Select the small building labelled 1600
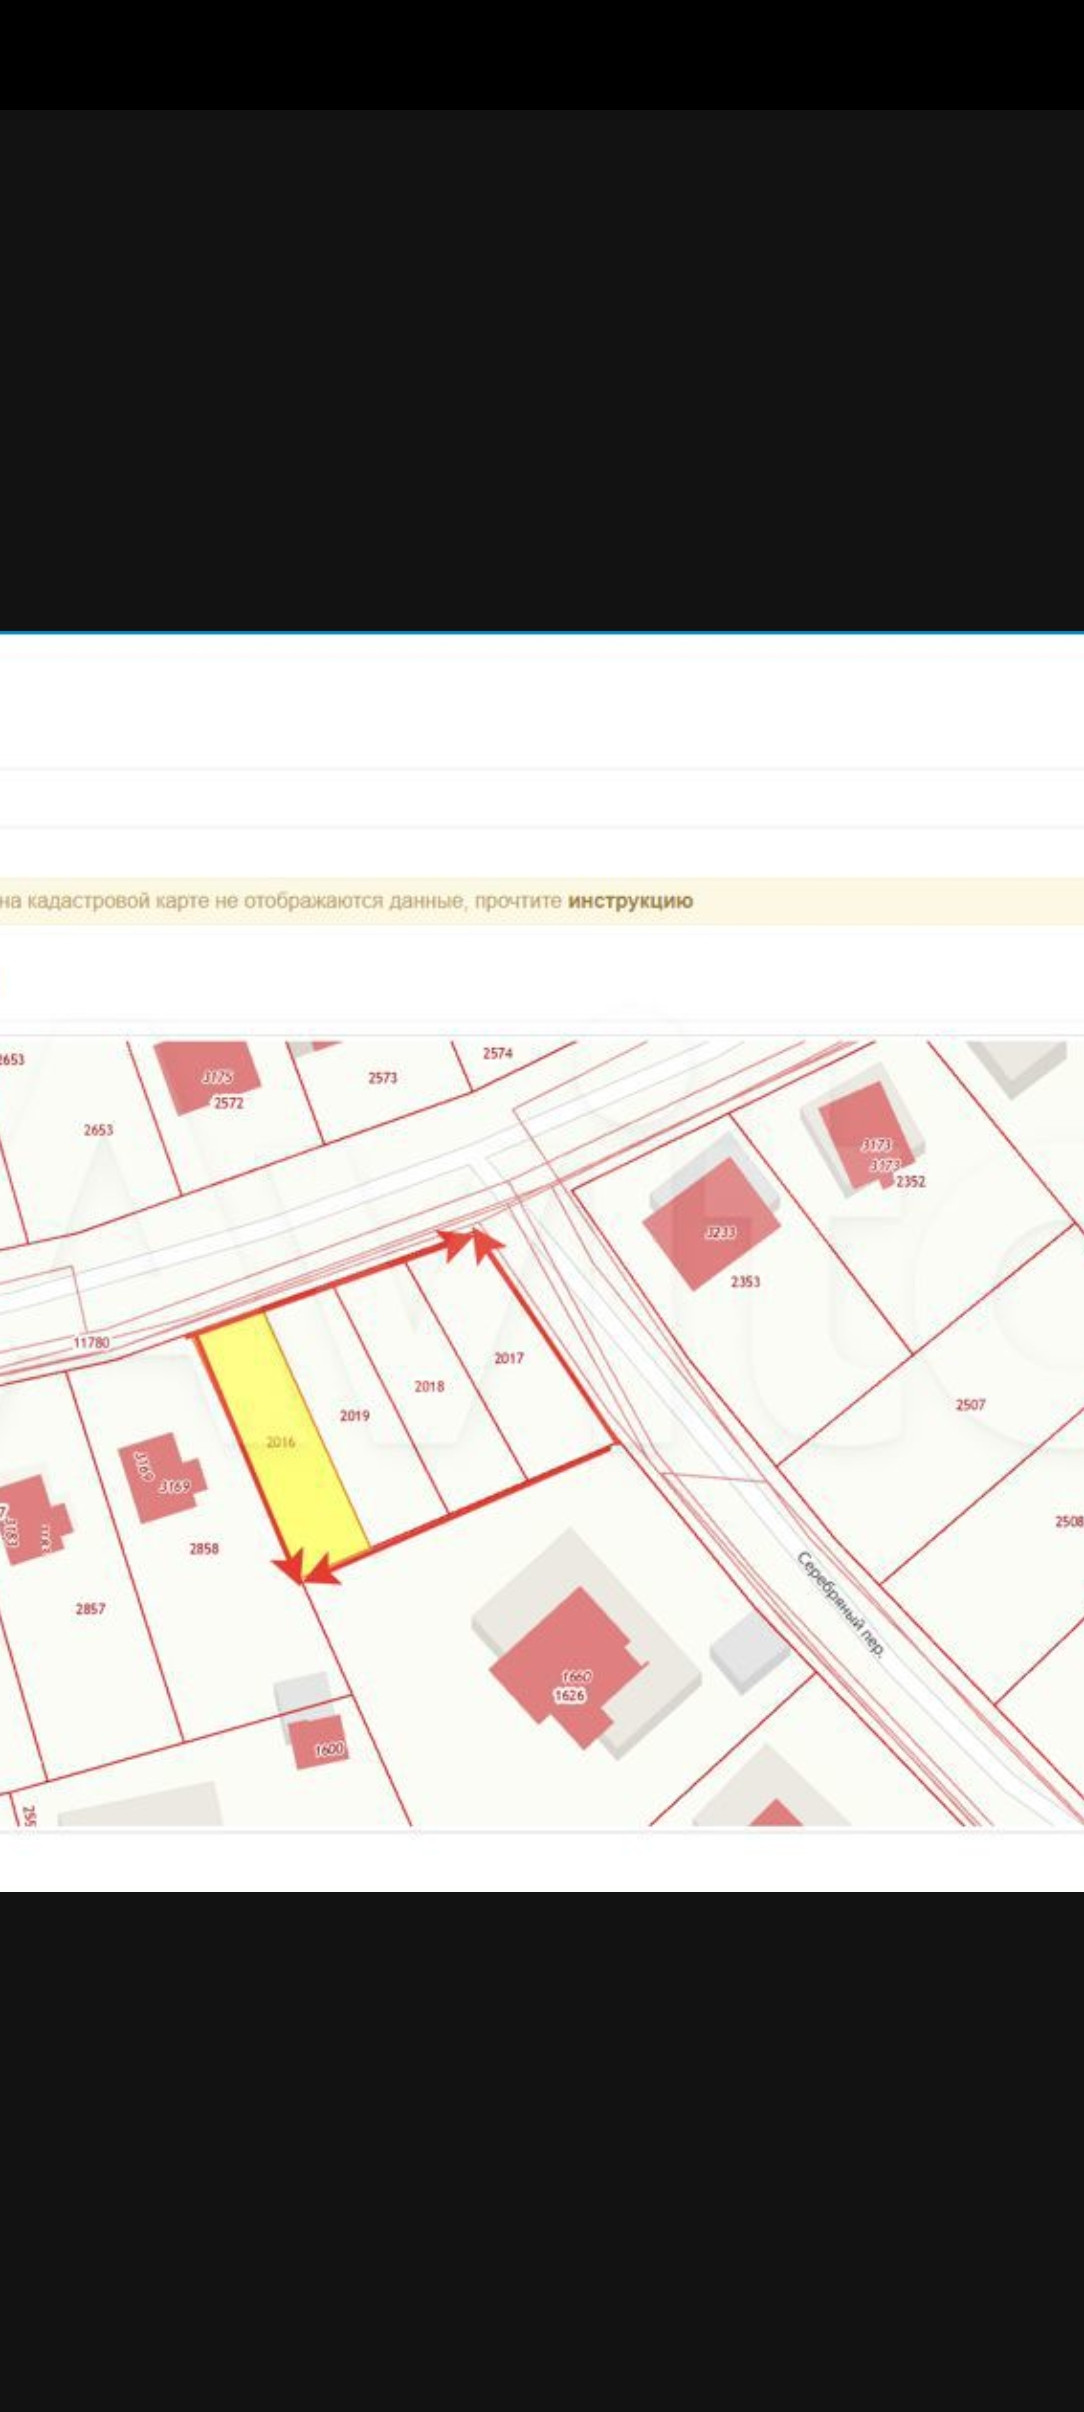 point(320,1741)
